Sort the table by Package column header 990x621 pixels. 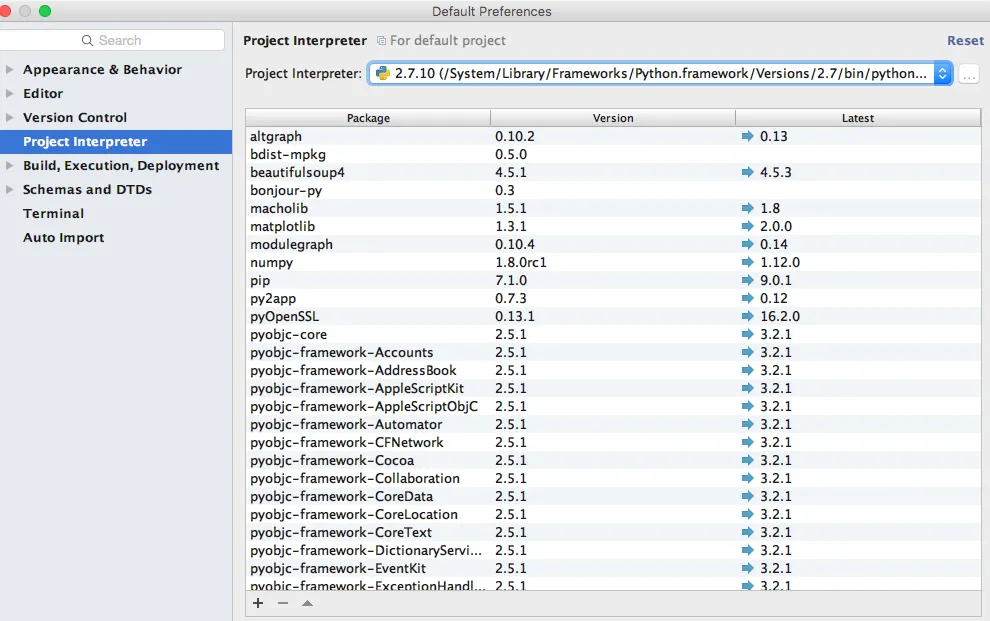click(368, 118)
